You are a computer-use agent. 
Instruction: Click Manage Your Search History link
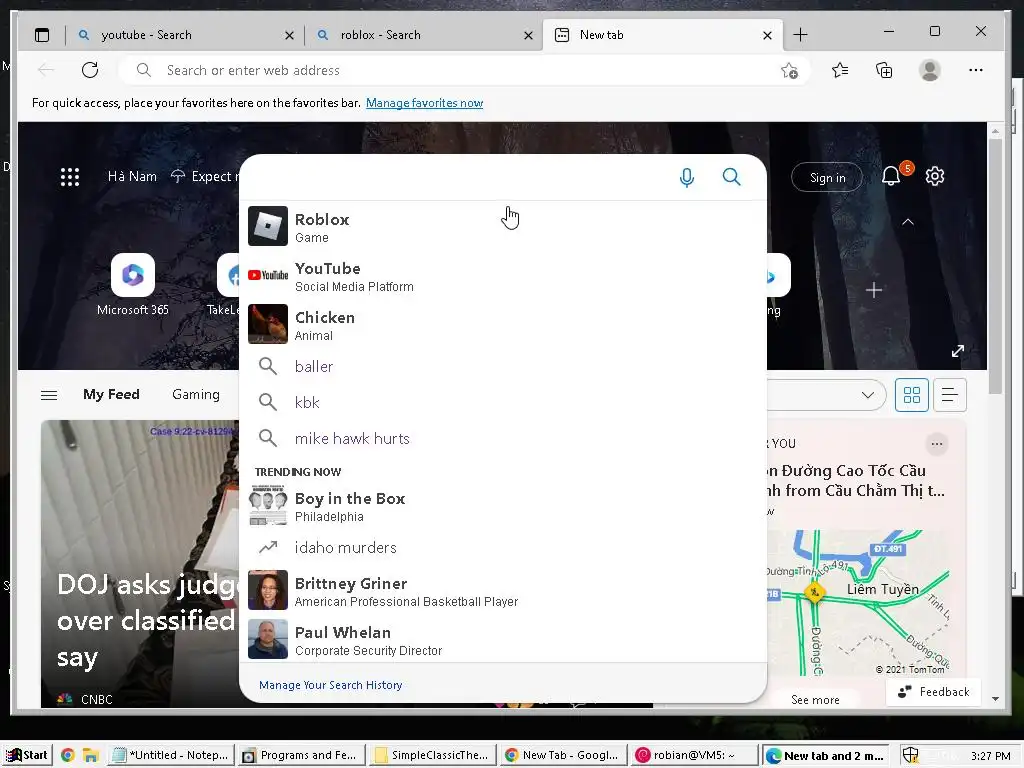pos(330,685)
